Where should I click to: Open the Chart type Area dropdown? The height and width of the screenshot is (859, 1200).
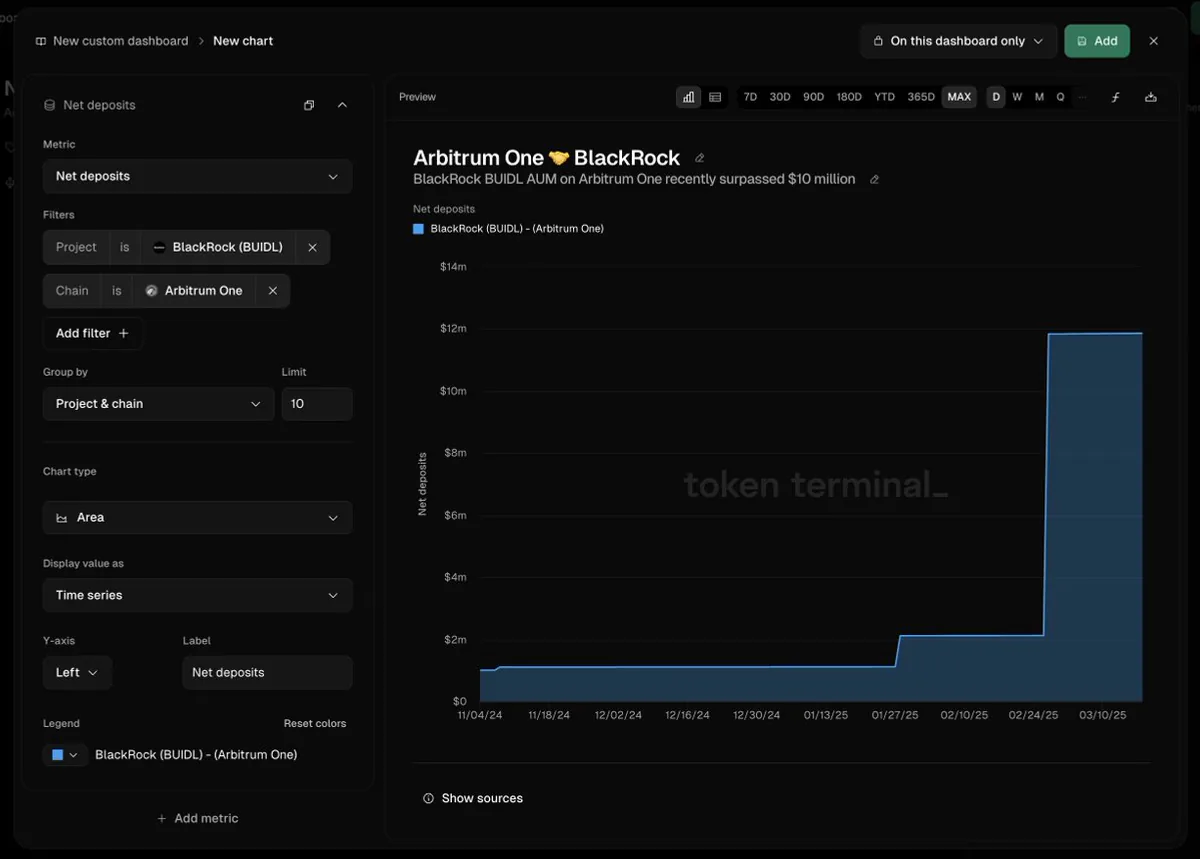coord(197,517)
